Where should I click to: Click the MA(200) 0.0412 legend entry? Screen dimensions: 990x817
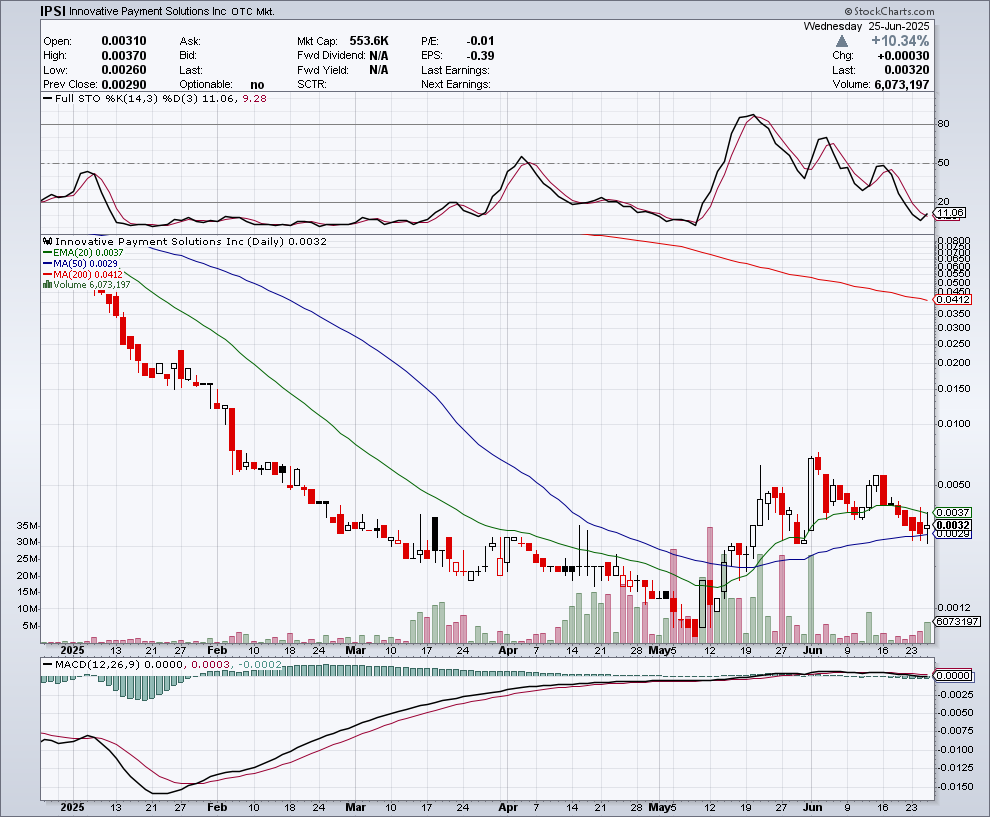(83, 274)
